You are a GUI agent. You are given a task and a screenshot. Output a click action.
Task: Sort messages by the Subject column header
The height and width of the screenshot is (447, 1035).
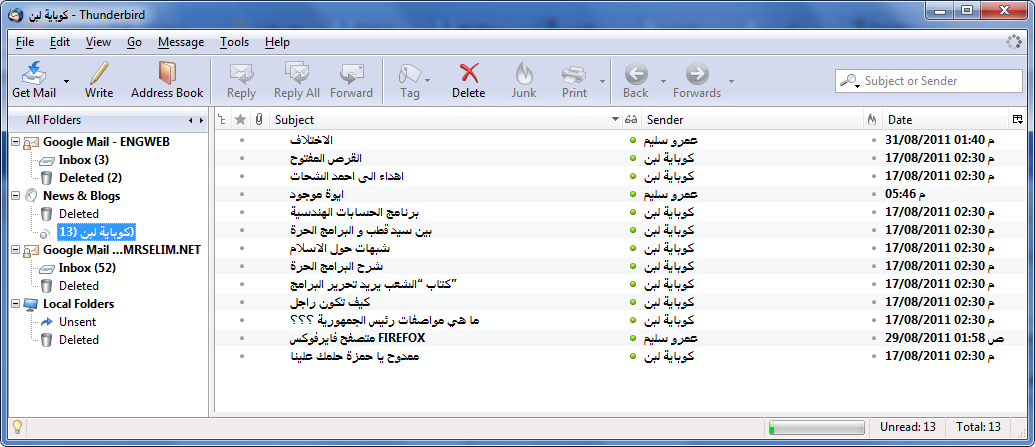[x=446, y=120]
